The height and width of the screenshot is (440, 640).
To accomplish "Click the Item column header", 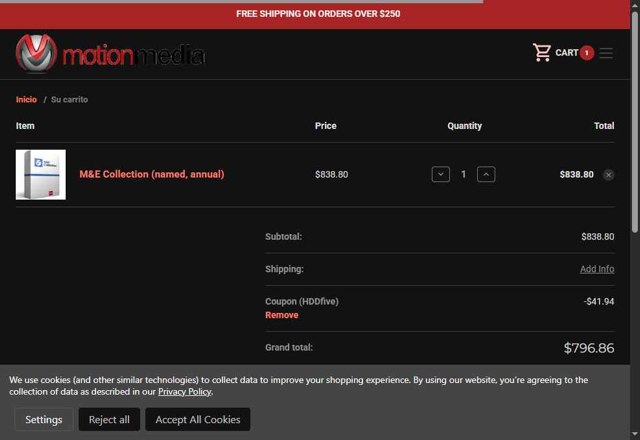I will pyautogui.click(x=25, y=126).
